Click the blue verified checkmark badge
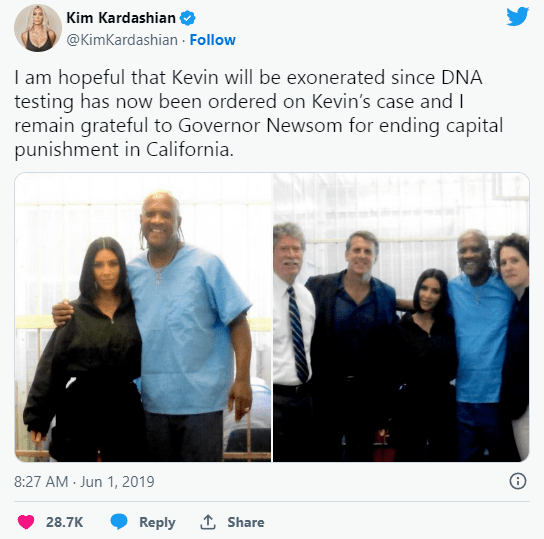544x539 pixels. 187,18
